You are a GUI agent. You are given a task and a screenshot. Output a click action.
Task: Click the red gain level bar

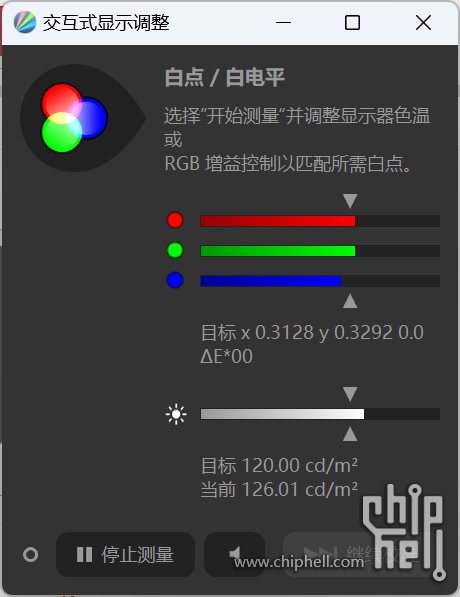click(x=320, y=221)
